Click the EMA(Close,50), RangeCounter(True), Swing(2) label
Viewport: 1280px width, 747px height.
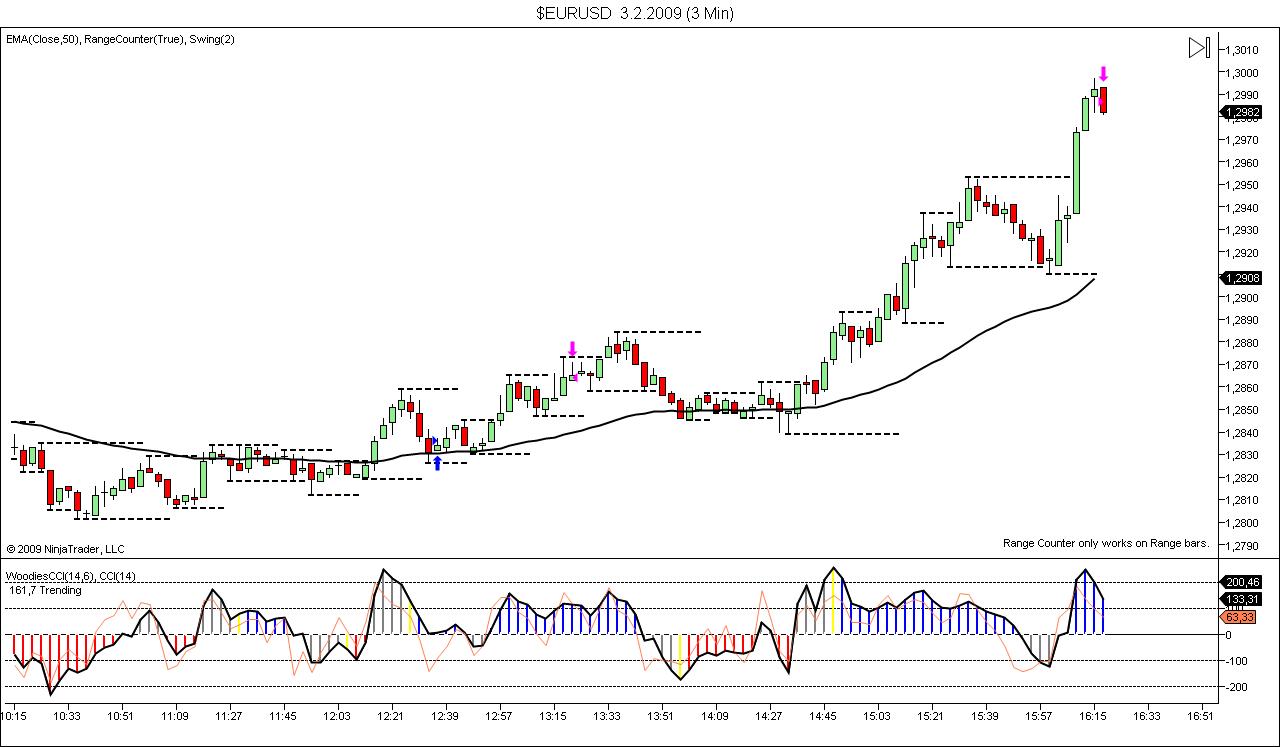tap(121, 39)
